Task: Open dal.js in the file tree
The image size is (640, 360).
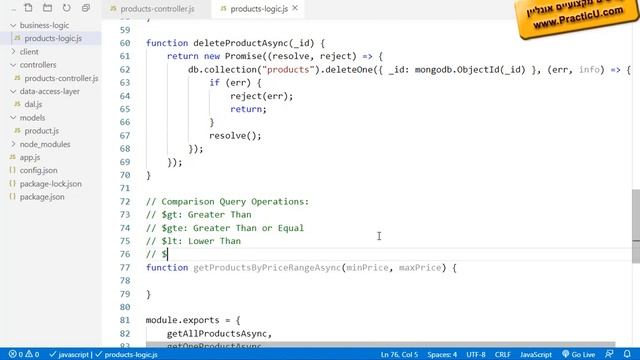Action: (33, 104)
